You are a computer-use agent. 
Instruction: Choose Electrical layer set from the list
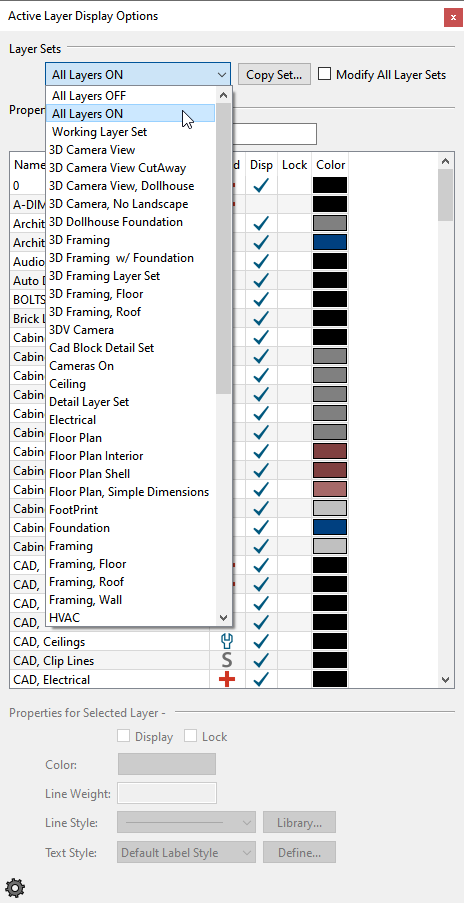point(73,420)
